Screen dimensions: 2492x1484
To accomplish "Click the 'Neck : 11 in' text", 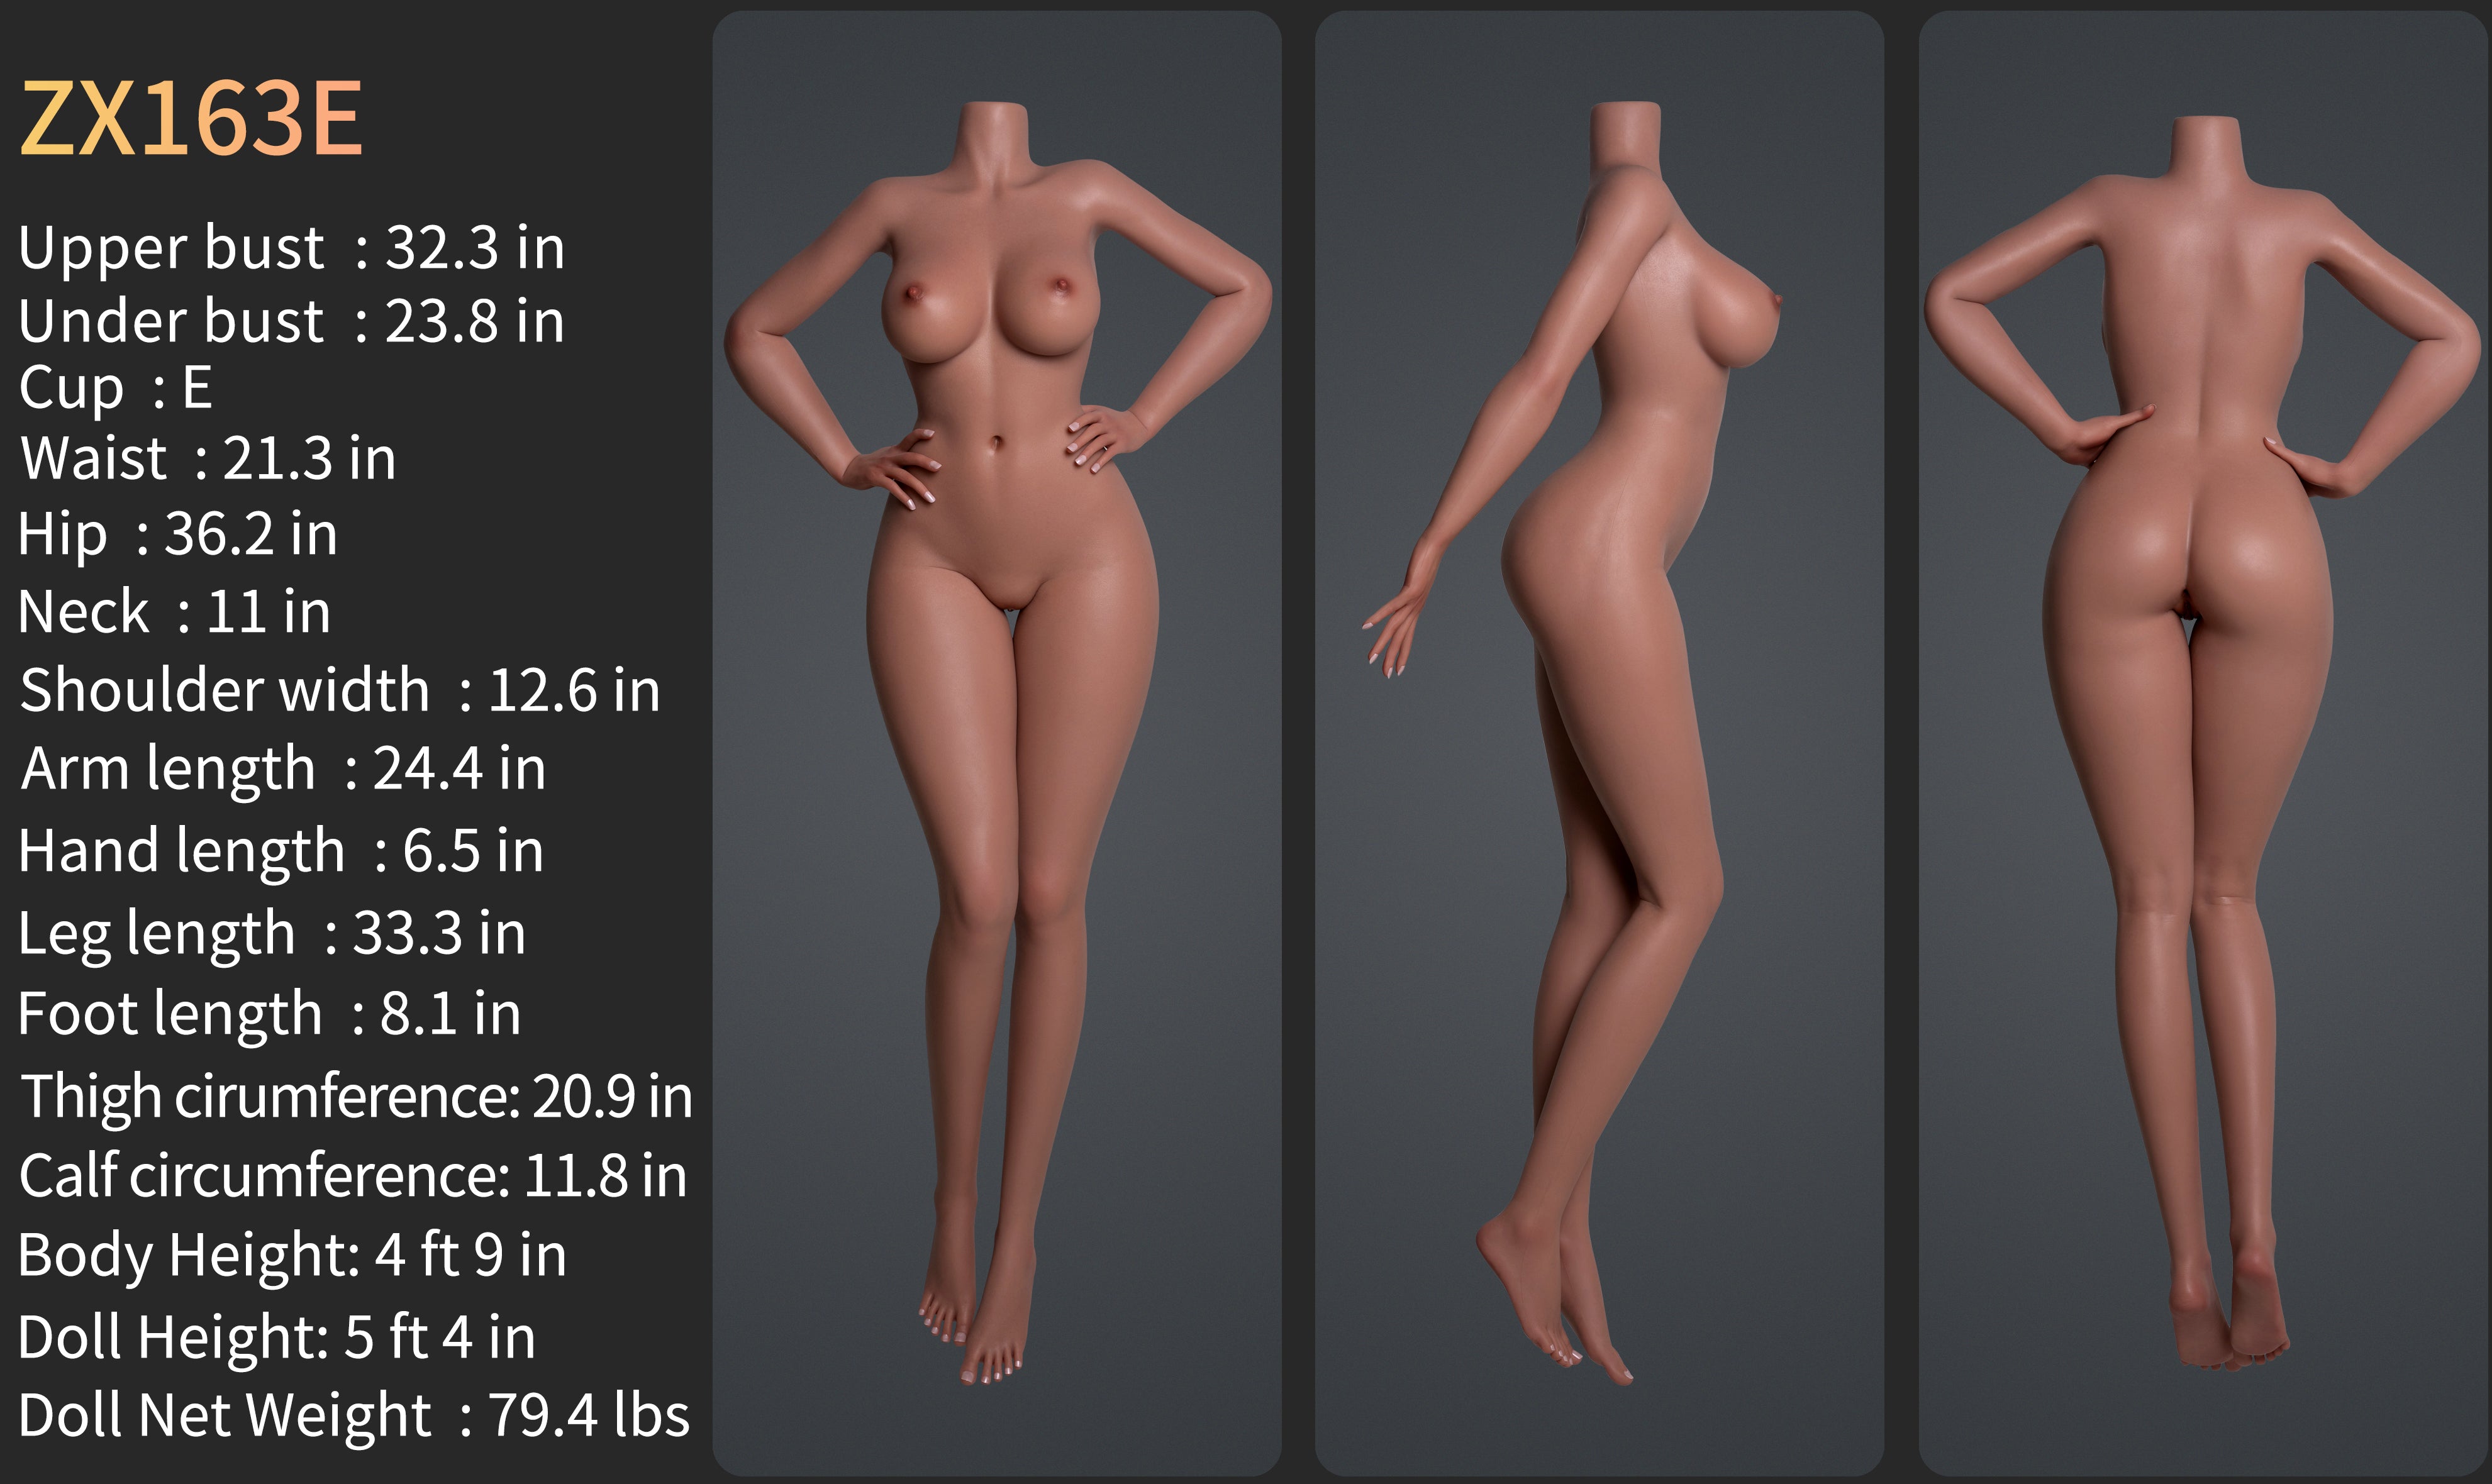I will pyautogui.click(x=174, y=612).
